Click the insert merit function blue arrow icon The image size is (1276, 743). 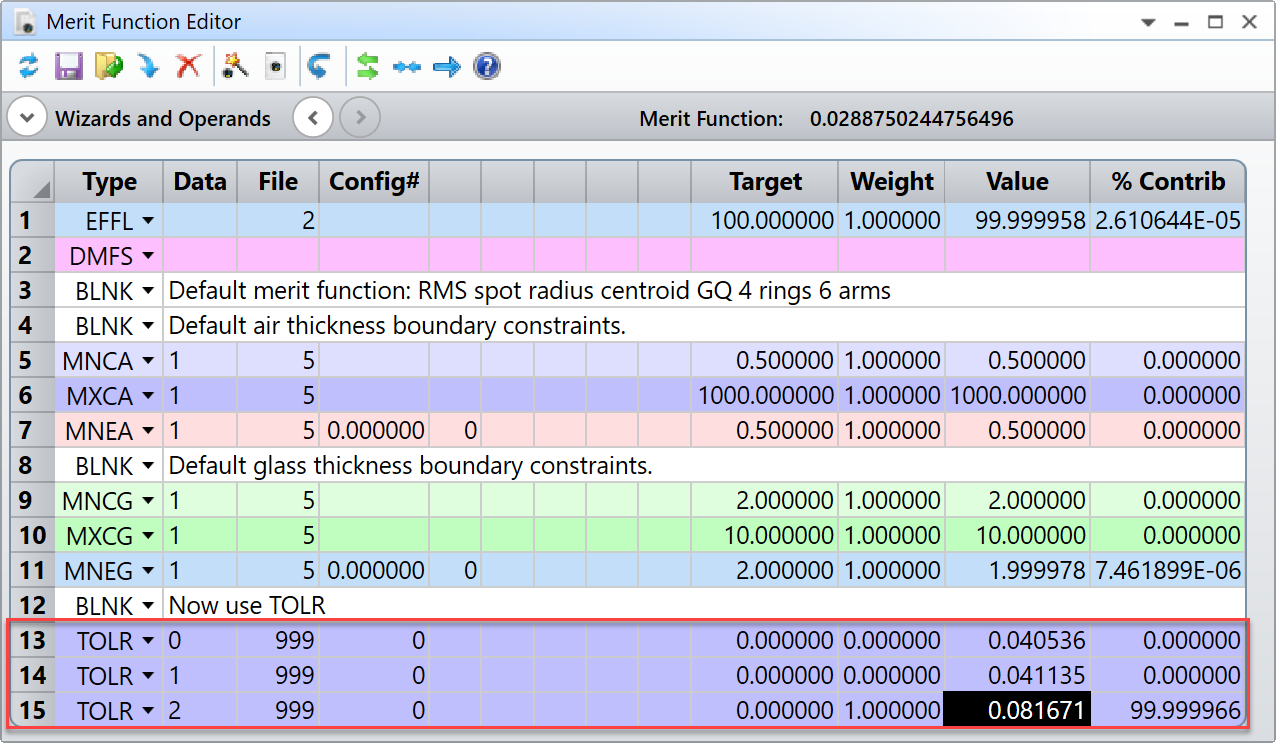coord(148,67)
